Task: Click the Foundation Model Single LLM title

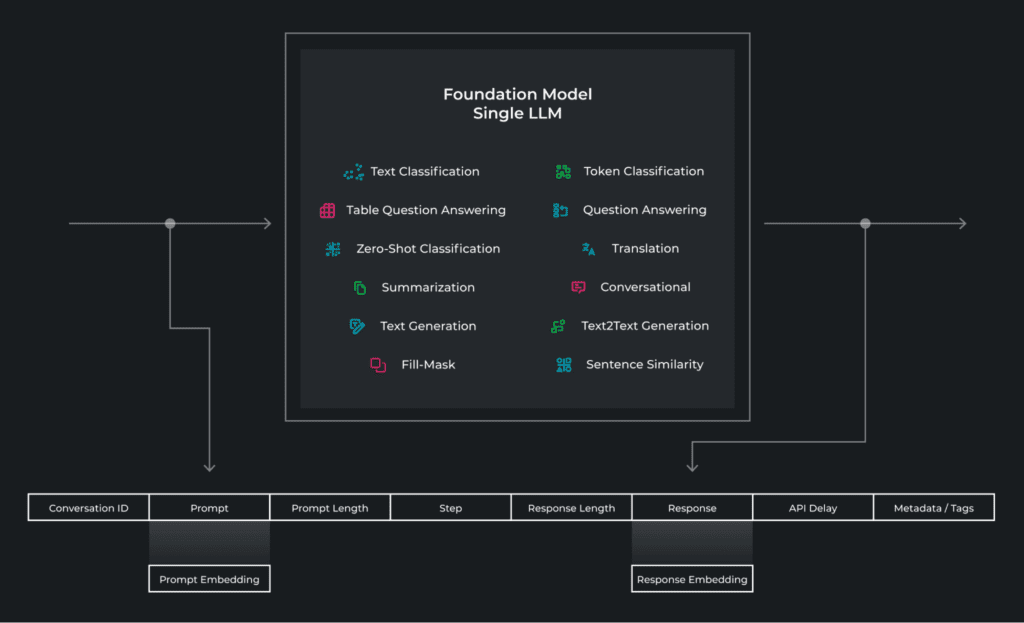Action: (x=517, y=104)
